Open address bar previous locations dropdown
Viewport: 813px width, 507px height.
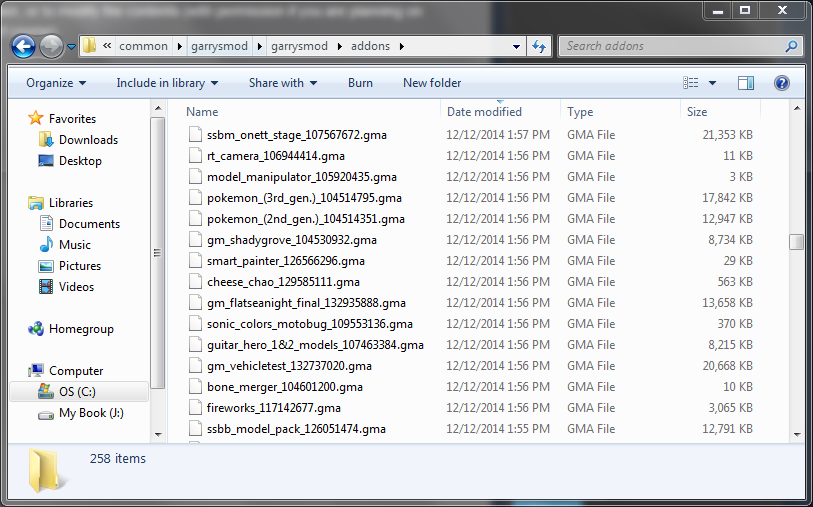[x=516, y=46]
